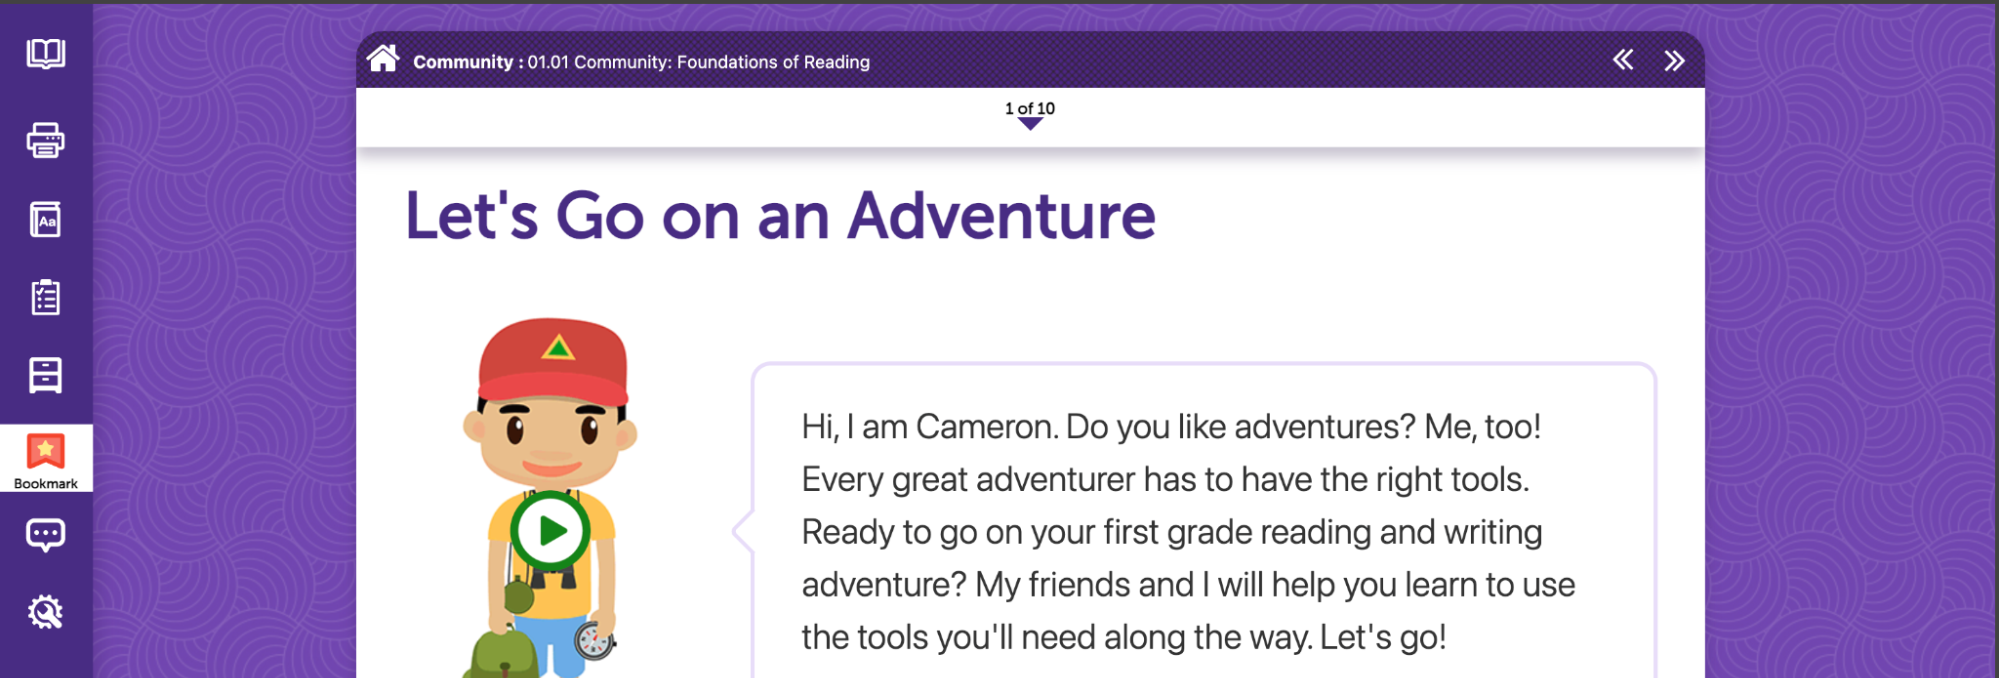This screenshot has height=679, width=1999.
Task: Open the glossary Aa icon
Action: (x=46, y=219)
